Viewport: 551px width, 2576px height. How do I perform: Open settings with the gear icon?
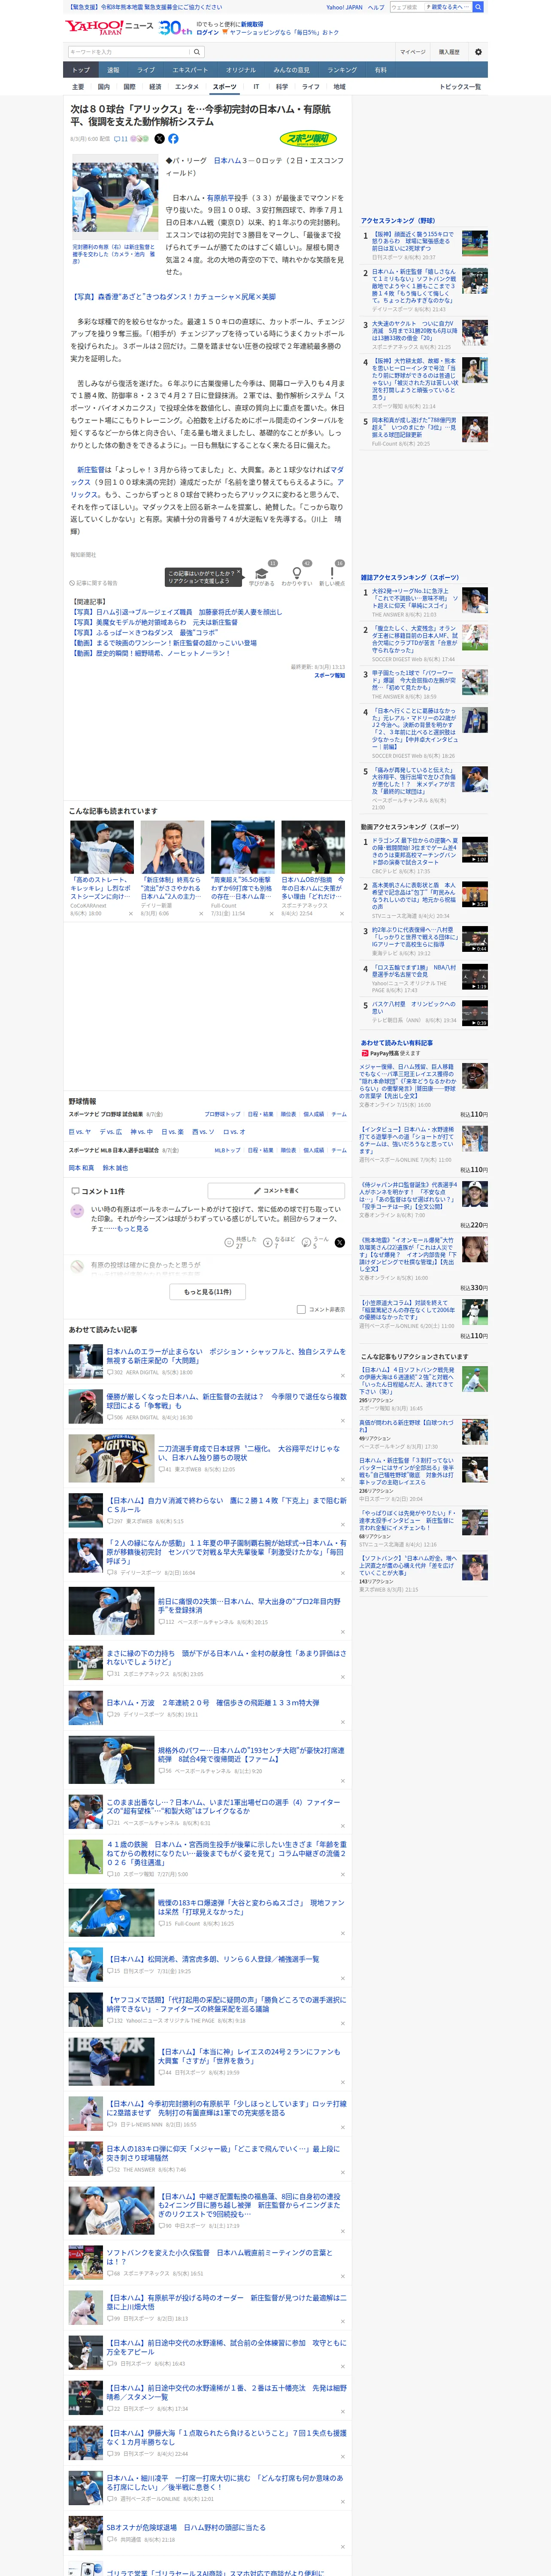[478, 52]
